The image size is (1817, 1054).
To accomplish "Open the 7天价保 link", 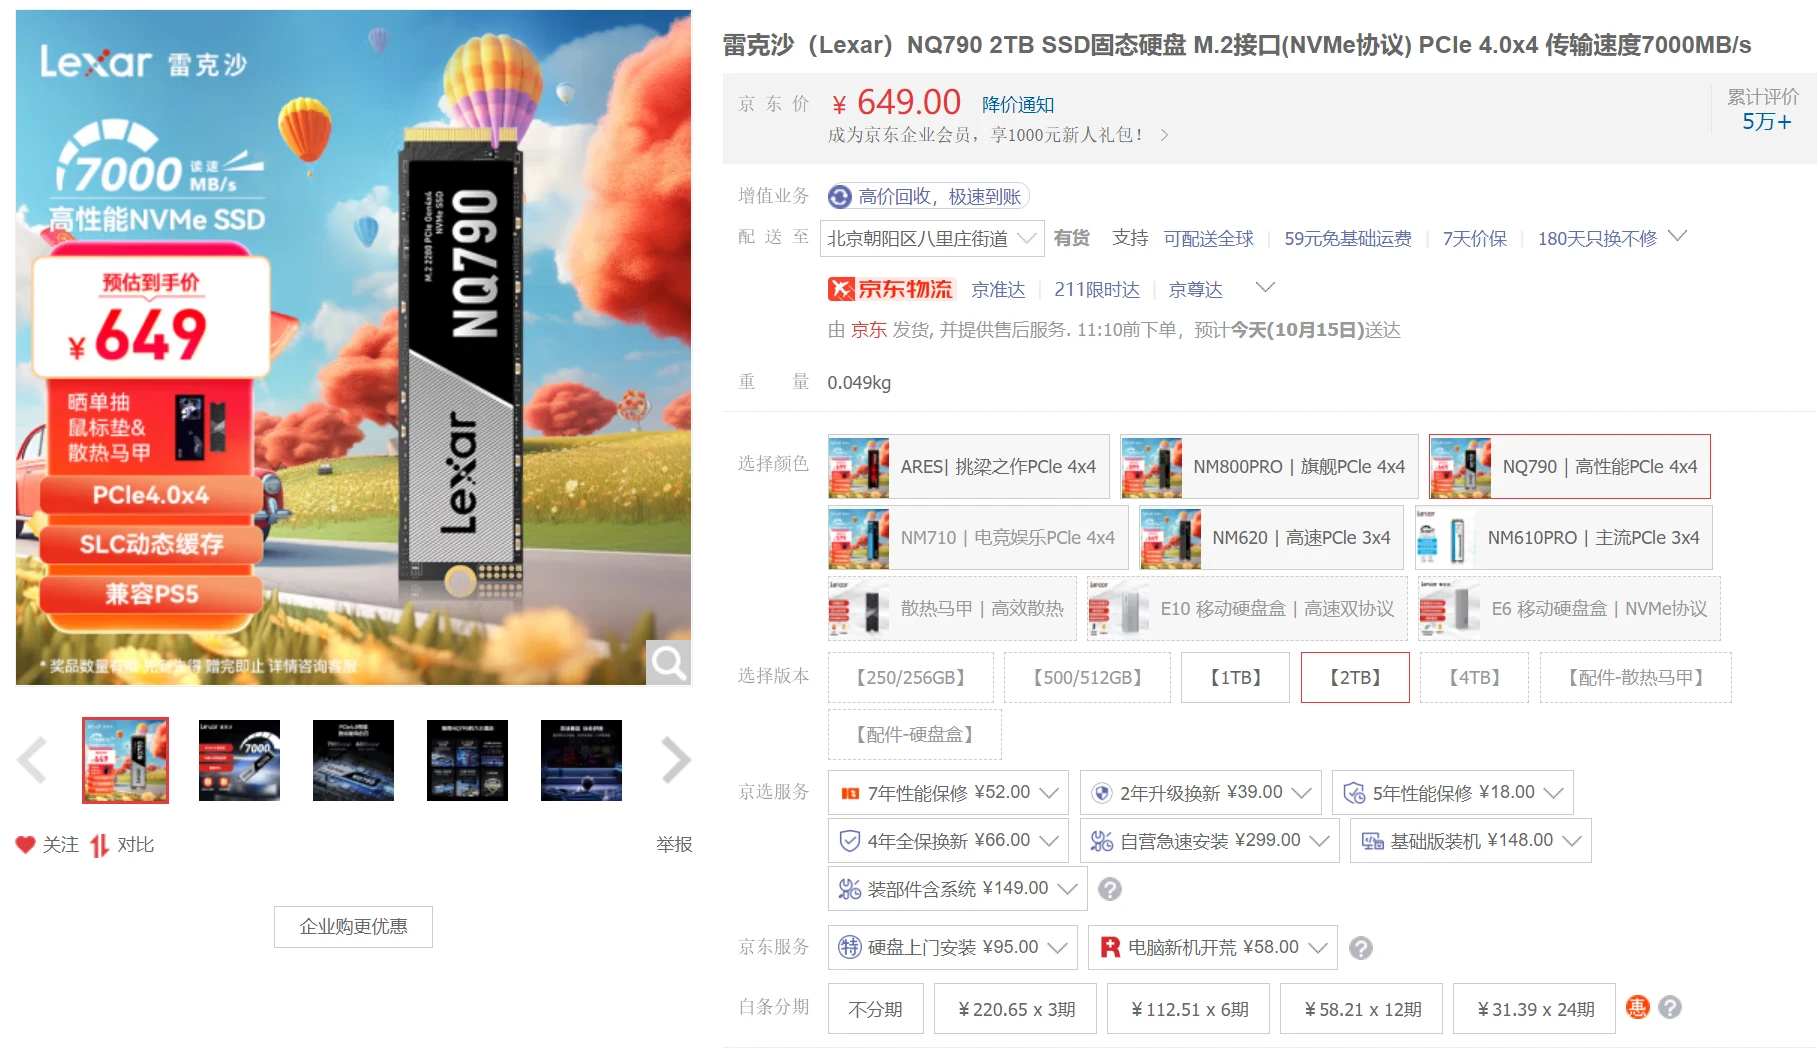I will tap(1474, 238).
